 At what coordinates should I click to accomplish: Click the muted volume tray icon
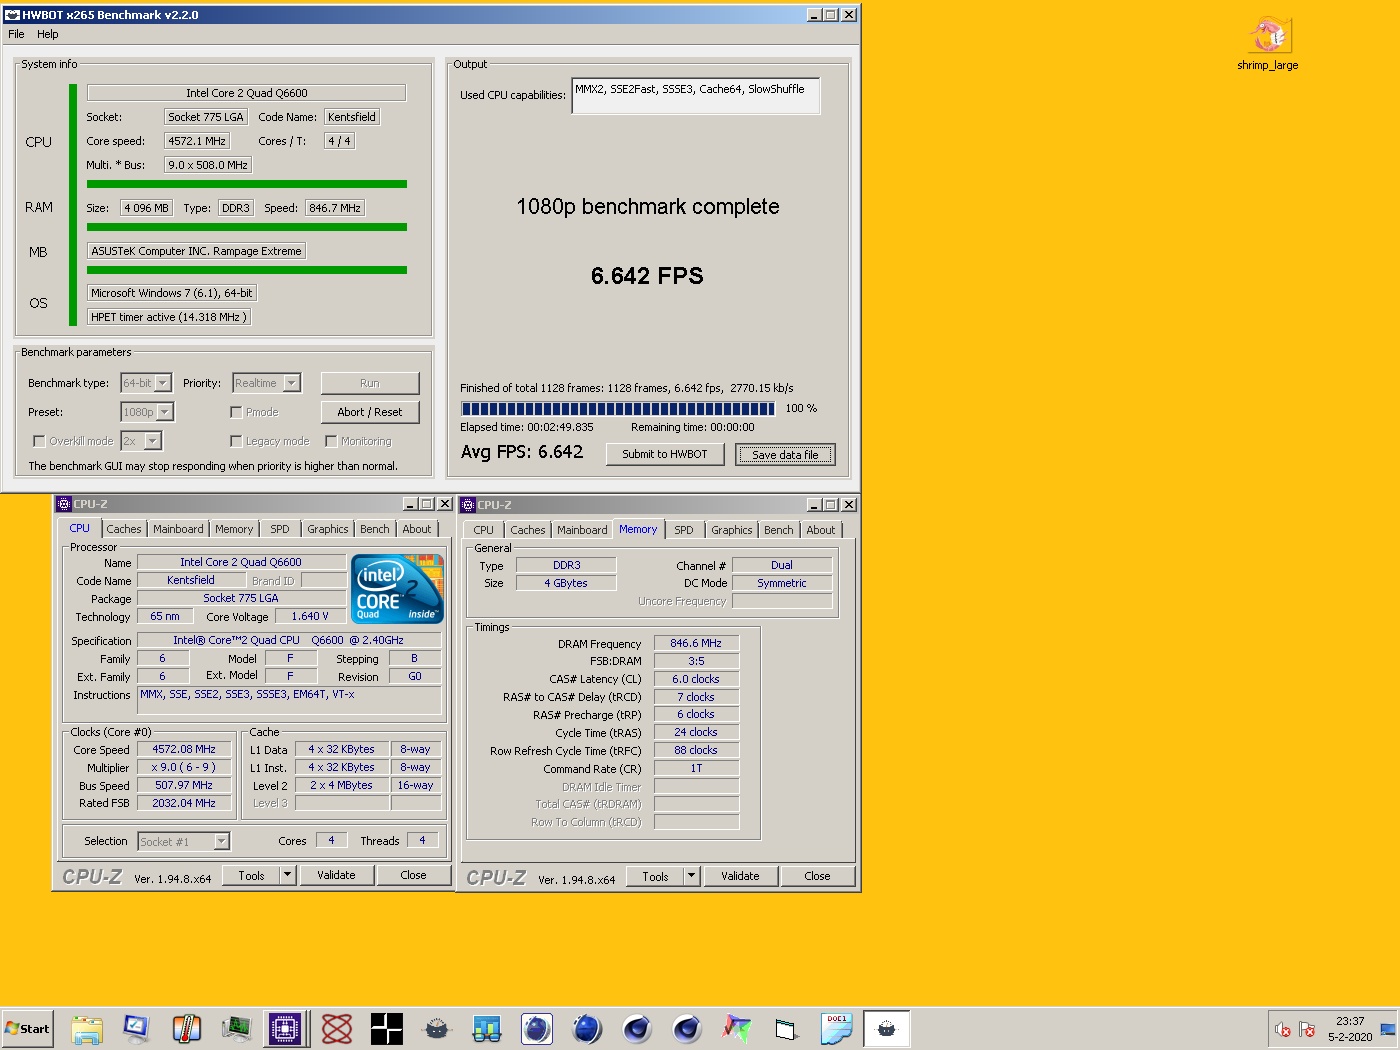tap(1283, 1029)
